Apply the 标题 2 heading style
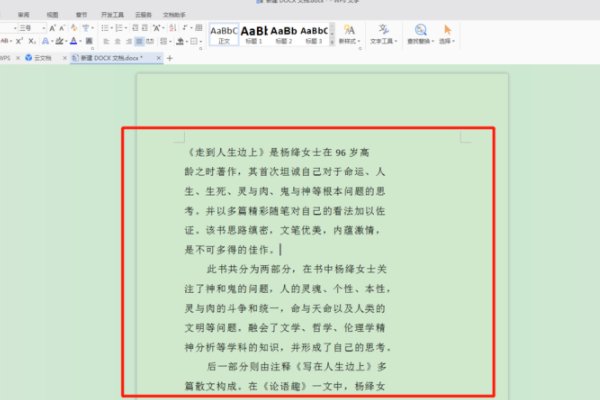 (x=284, y=34)
